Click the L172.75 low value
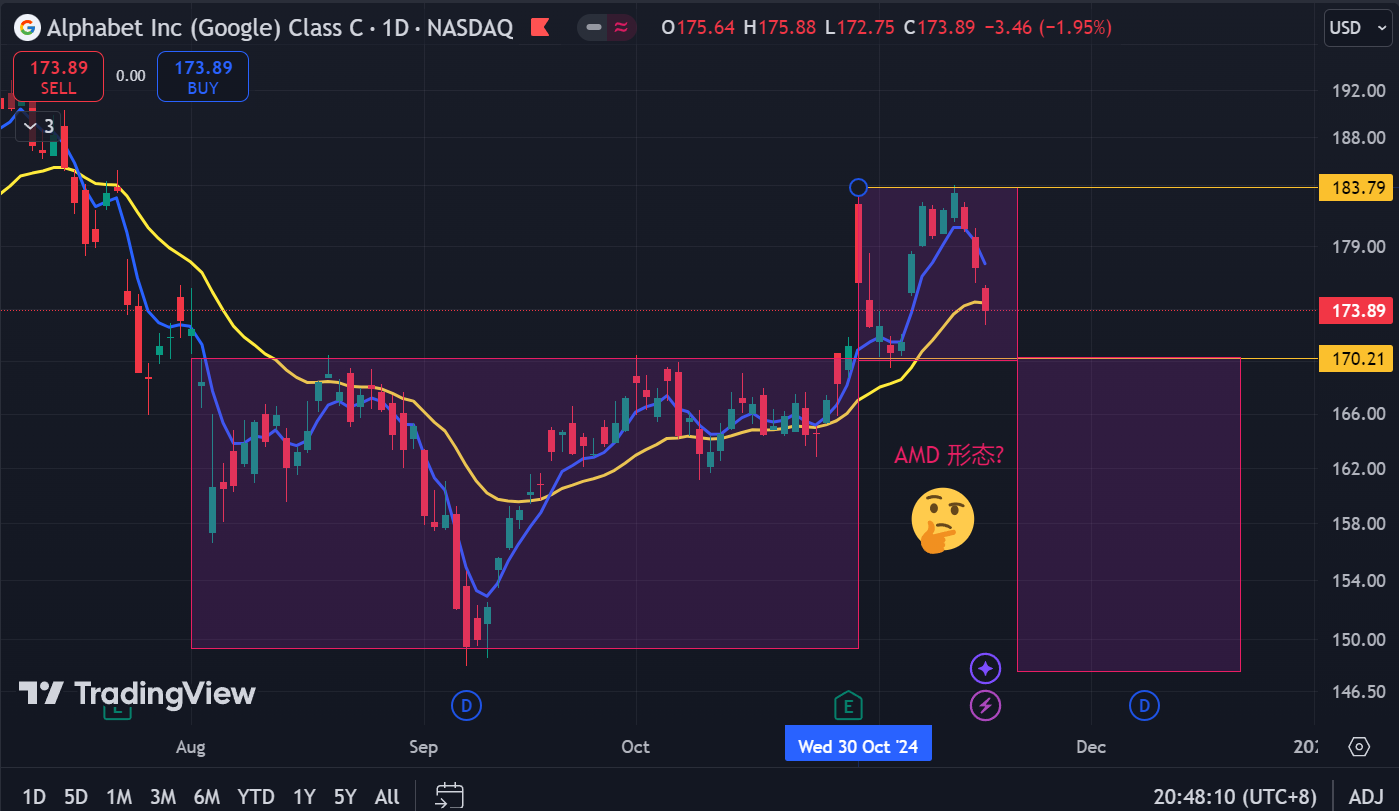This screenshot has width=1399, height=811. click(860, 28)
